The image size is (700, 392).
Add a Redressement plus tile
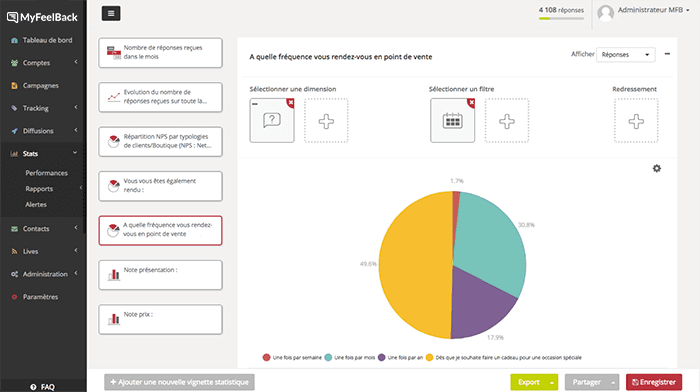pyautogui.click(x=636, y=121)
